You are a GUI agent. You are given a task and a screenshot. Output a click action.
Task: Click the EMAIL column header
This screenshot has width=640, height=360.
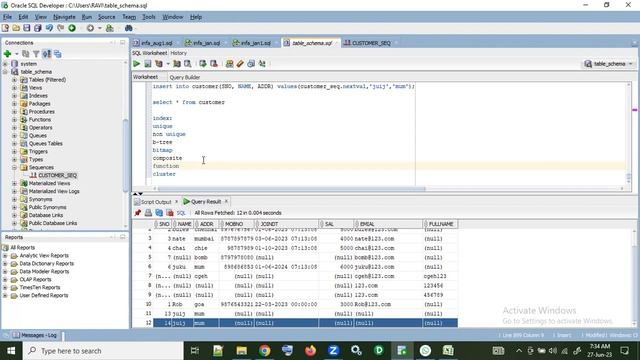pos(389,224)
